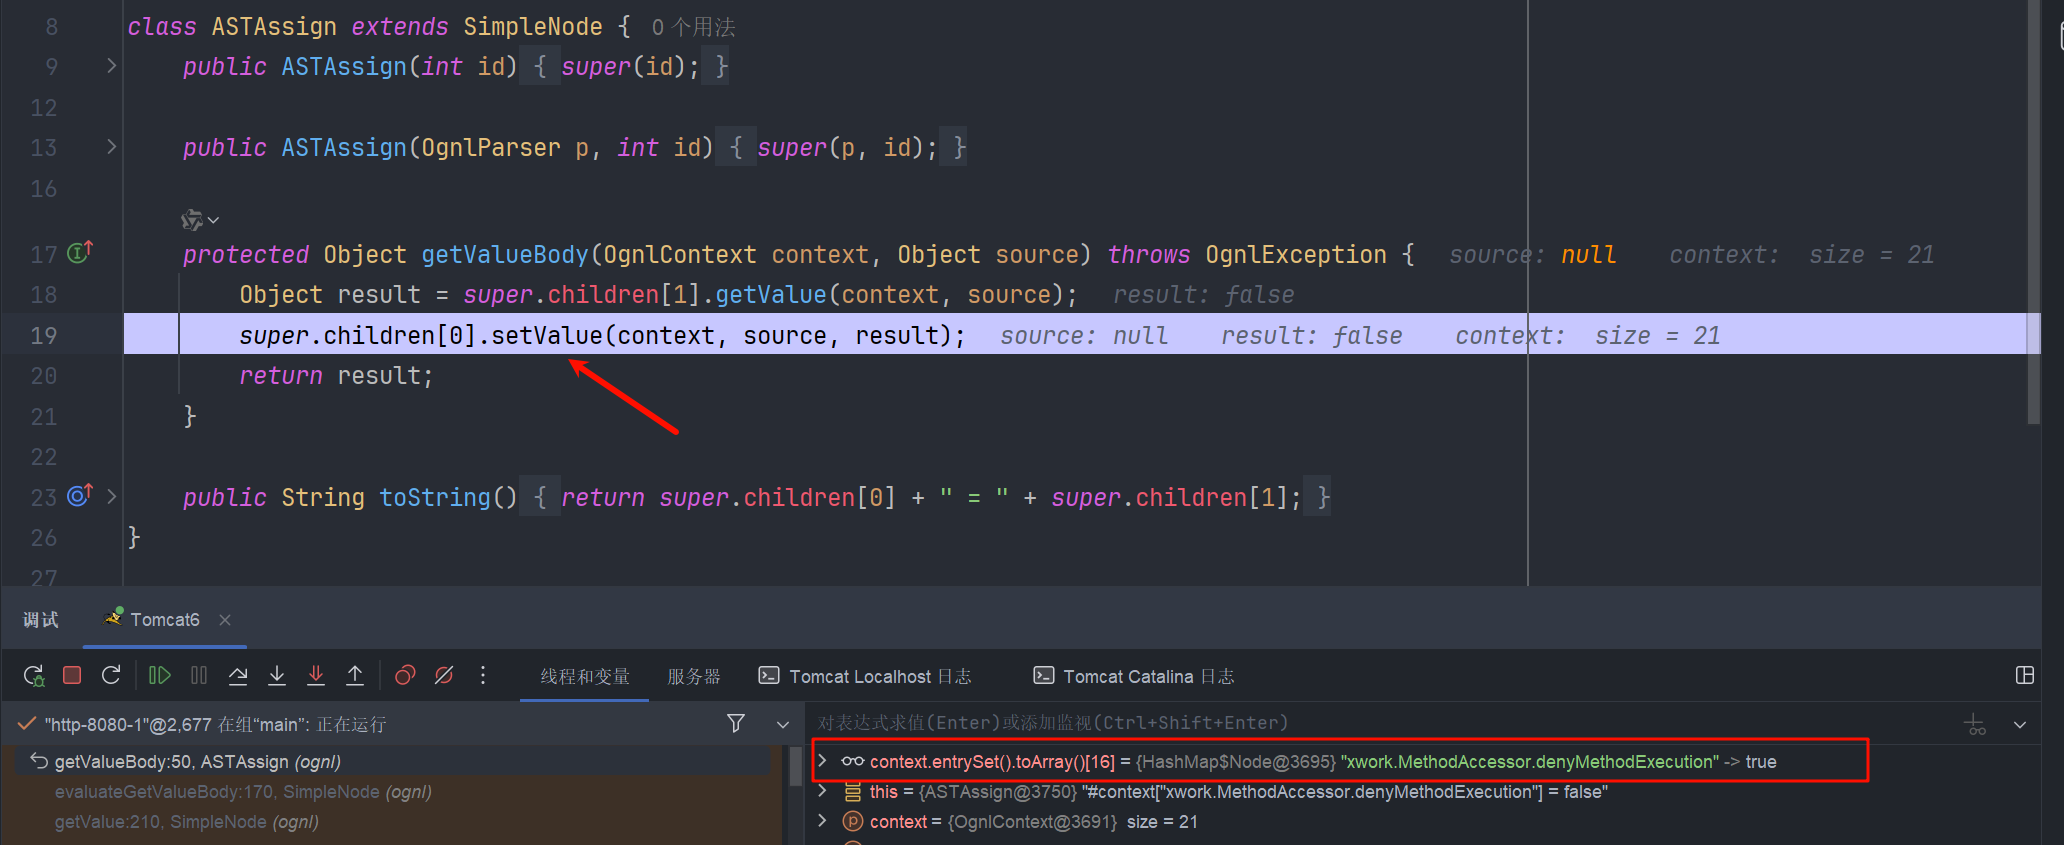The height and width of the screenshot is (845, 2064).
Task: Click the 'context' parameter P icon
Action: click(852, 821)
